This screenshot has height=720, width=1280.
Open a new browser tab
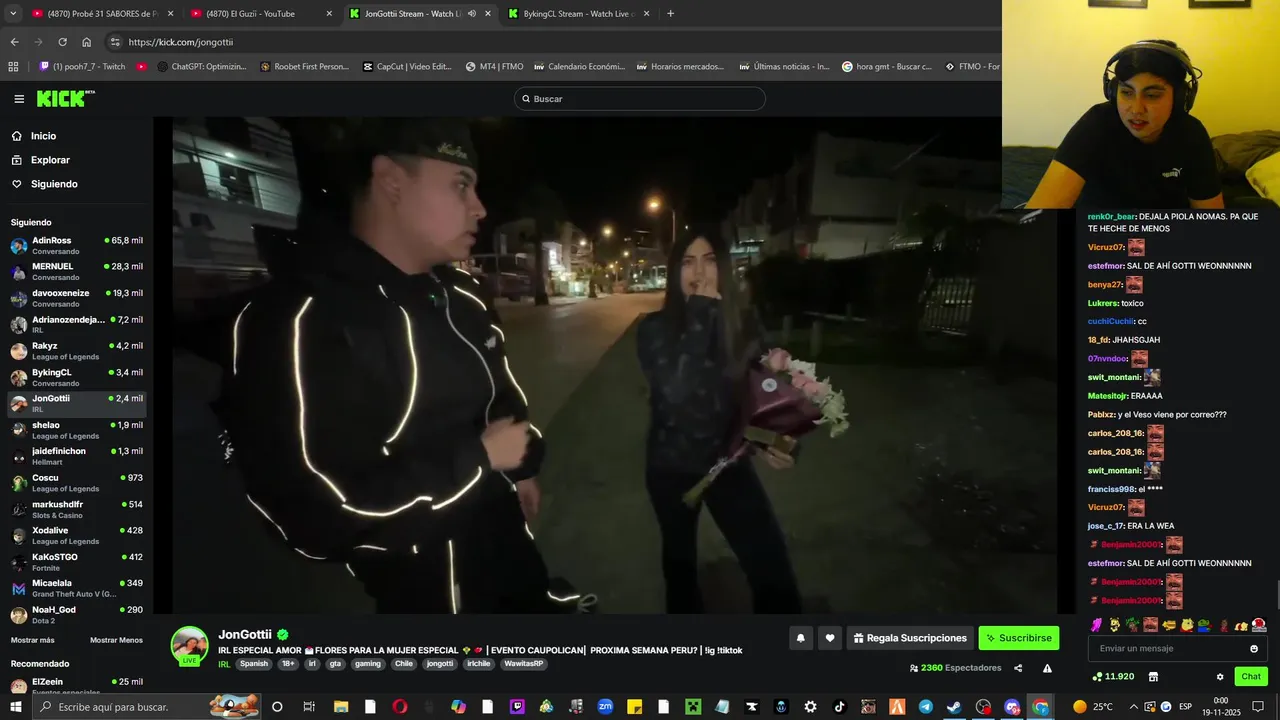pyautogui.click(x=670, y=14)
